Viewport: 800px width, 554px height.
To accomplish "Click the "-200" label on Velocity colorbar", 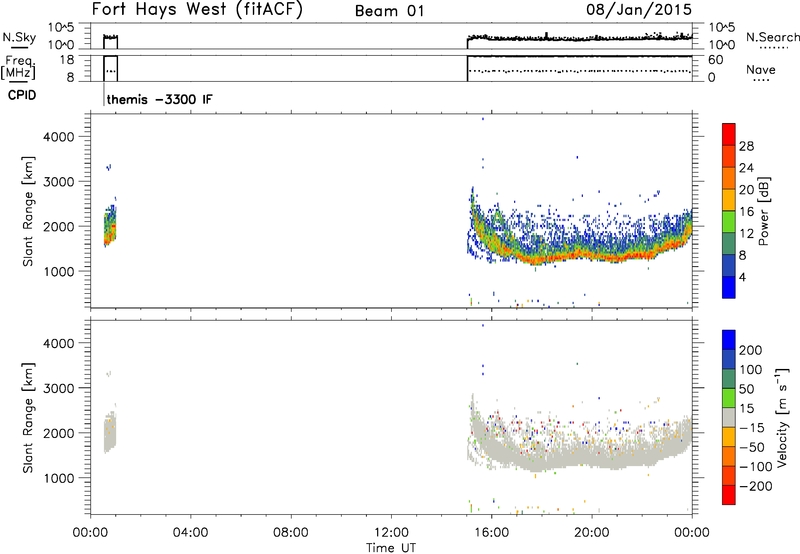I will tap(755, 486).
